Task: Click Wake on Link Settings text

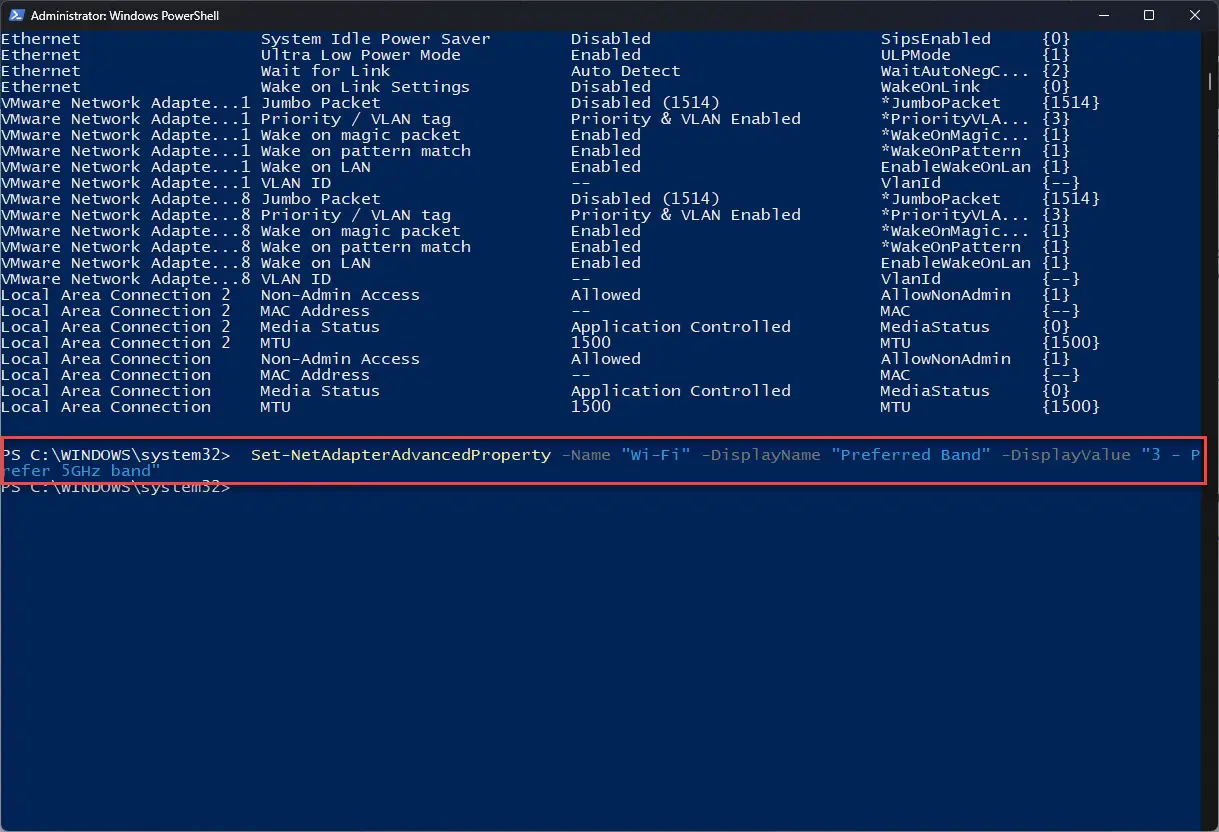Action: (x=365, y=87)
